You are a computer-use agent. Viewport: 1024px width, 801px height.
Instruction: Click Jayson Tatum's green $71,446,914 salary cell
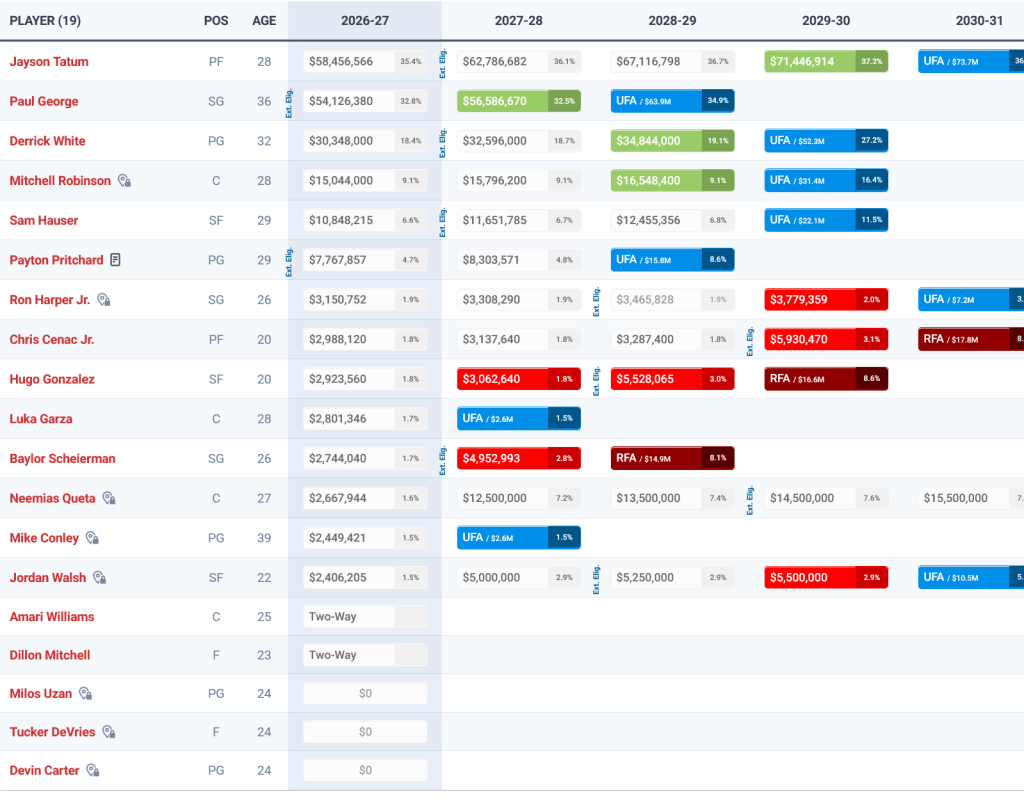[825, 61]
